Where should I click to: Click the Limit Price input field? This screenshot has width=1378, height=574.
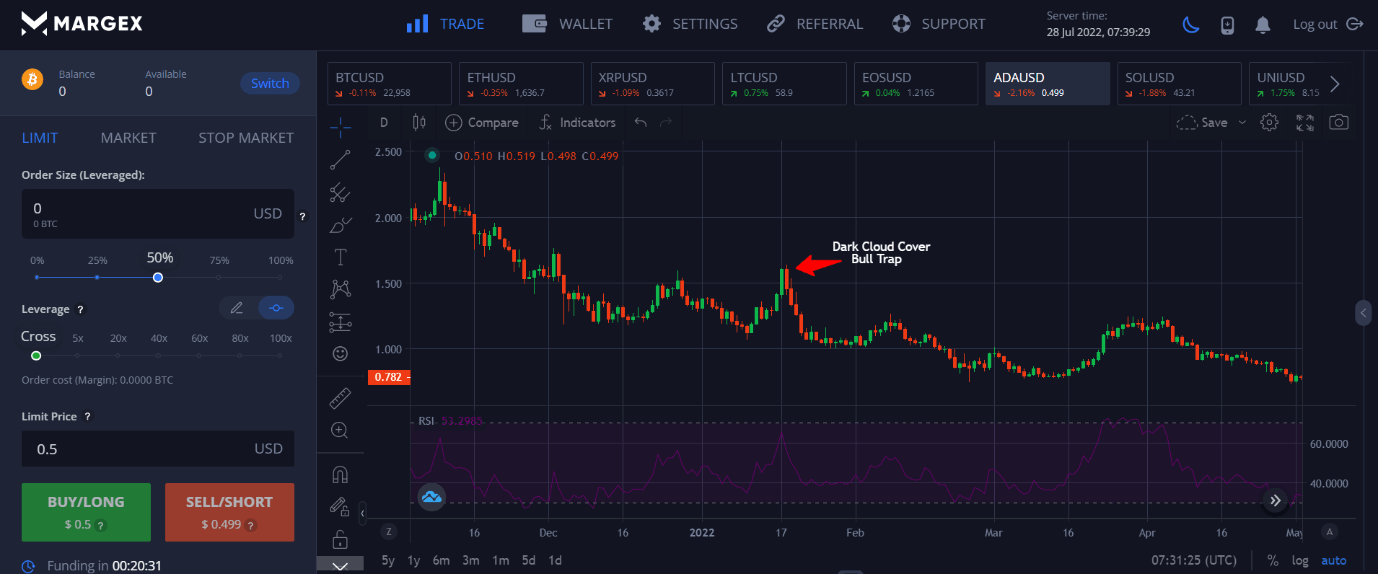(x=158, y=449)
